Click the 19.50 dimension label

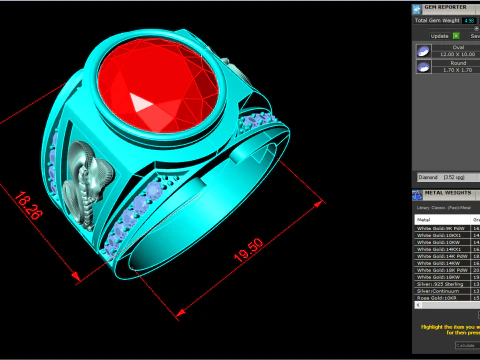(249, 250)
